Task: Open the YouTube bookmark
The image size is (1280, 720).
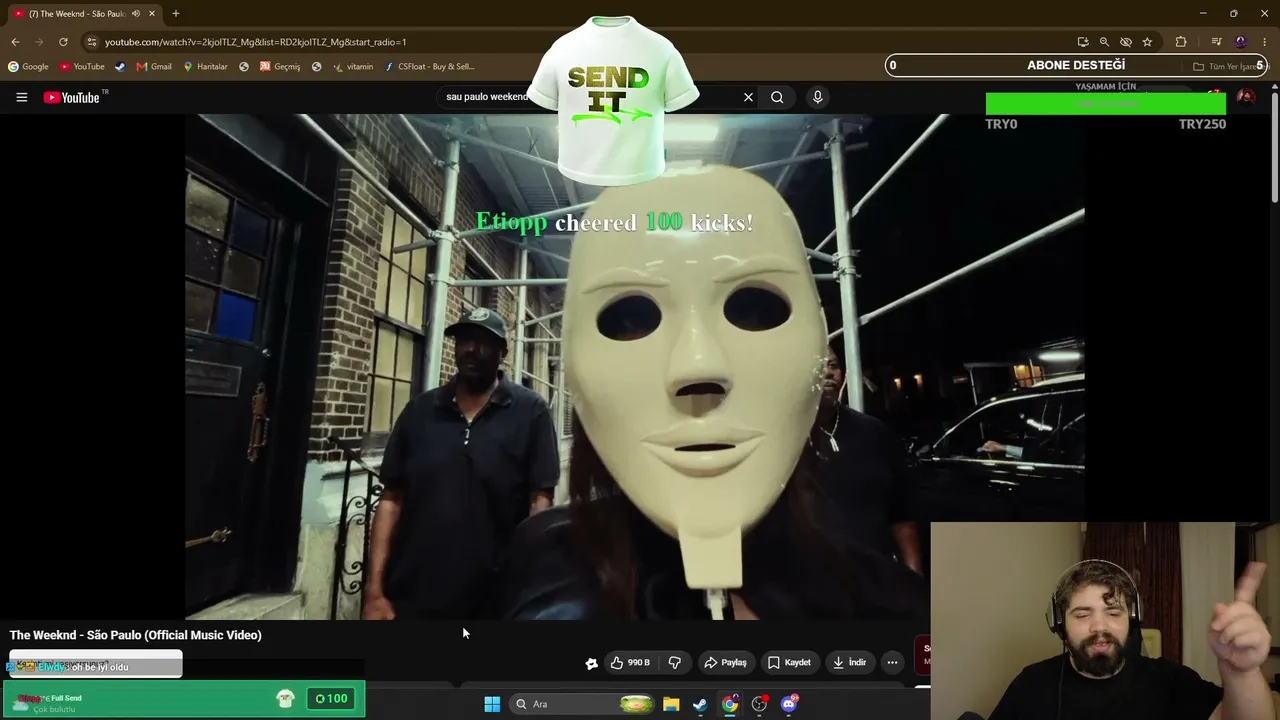Action: pos(82,67)
